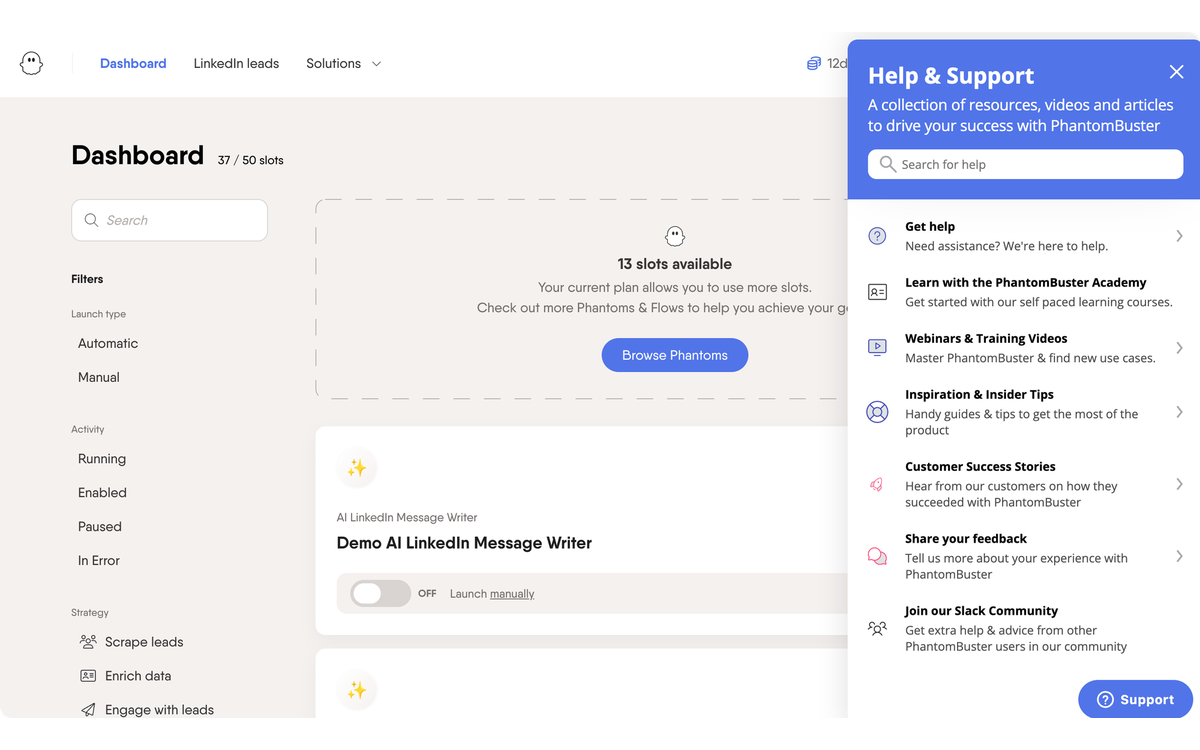Click the PhantomBuster Academy ID card icon
The image size is (1200, 750).
click(x=877, y=292)
